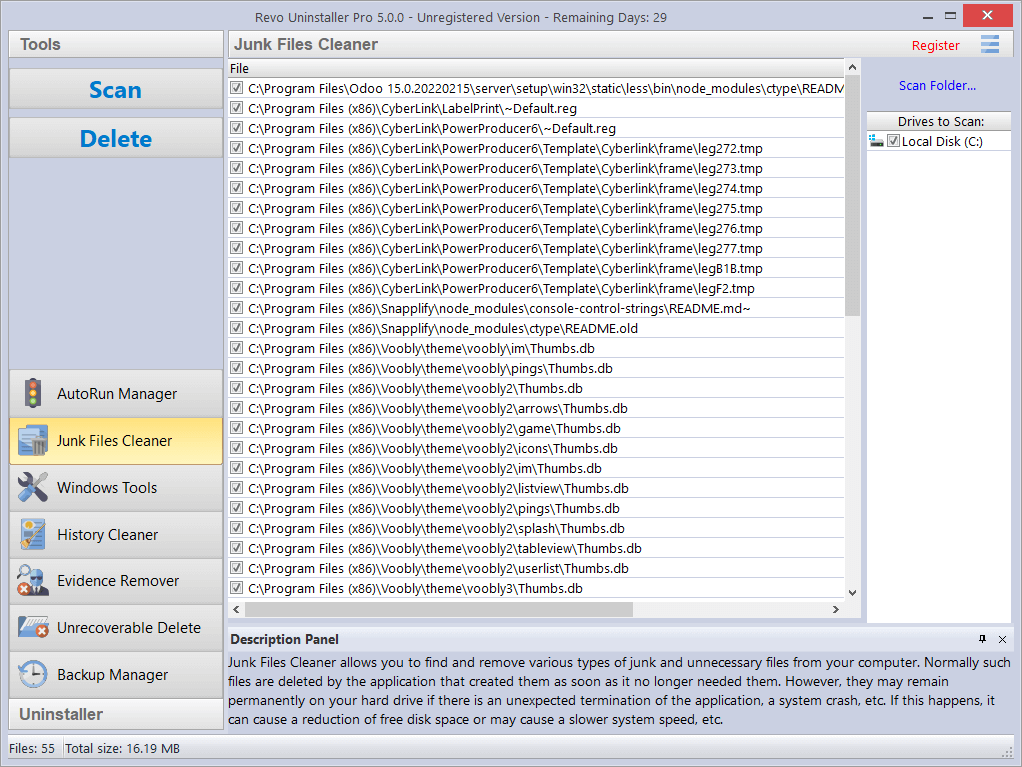Click the Local Disk (C:) drive icon
This screenshot has height=767, width=1022.
tap(877, 141)
